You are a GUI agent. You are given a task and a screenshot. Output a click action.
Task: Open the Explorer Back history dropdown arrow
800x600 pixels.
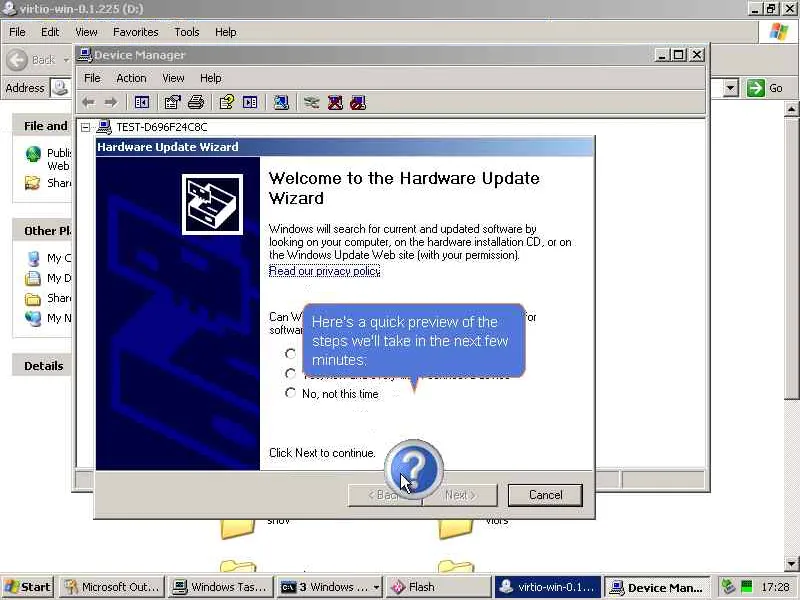(66, 60)
